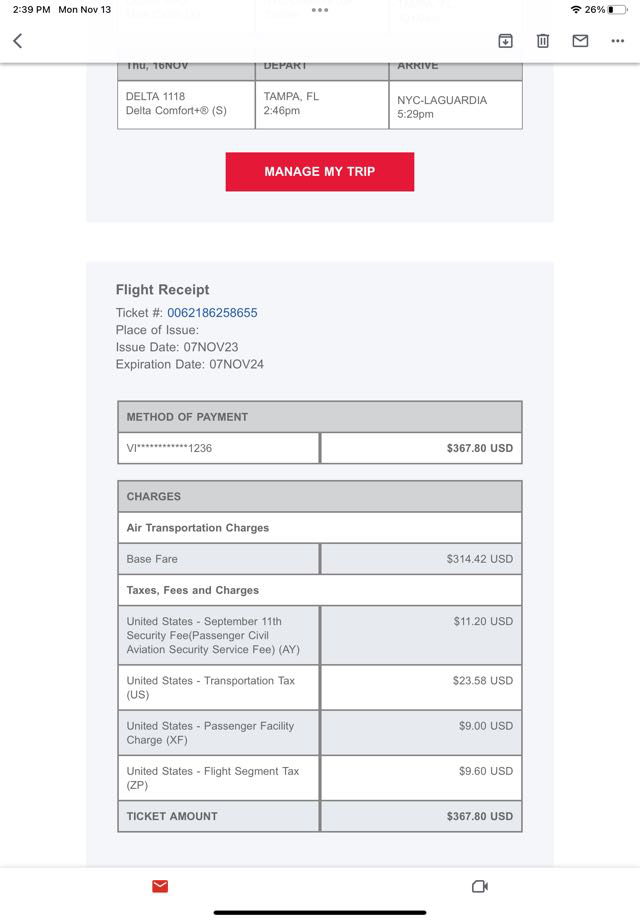Tap the 2:39 PM clock
Viewport: 640px width, 921px height.
pos(31,9)
